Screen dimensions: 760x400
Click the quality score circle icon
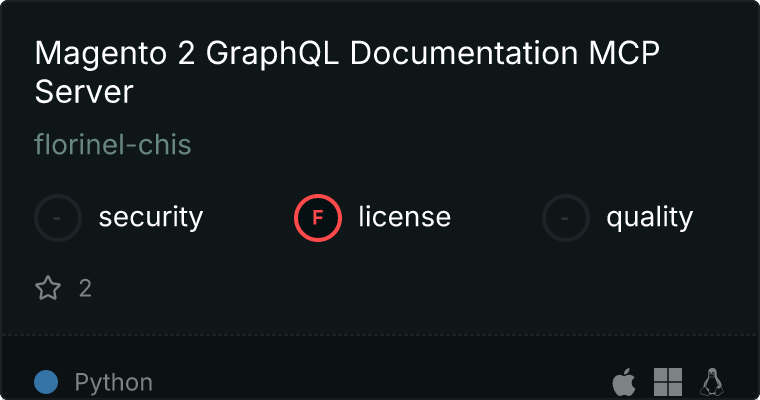point(566,217)
